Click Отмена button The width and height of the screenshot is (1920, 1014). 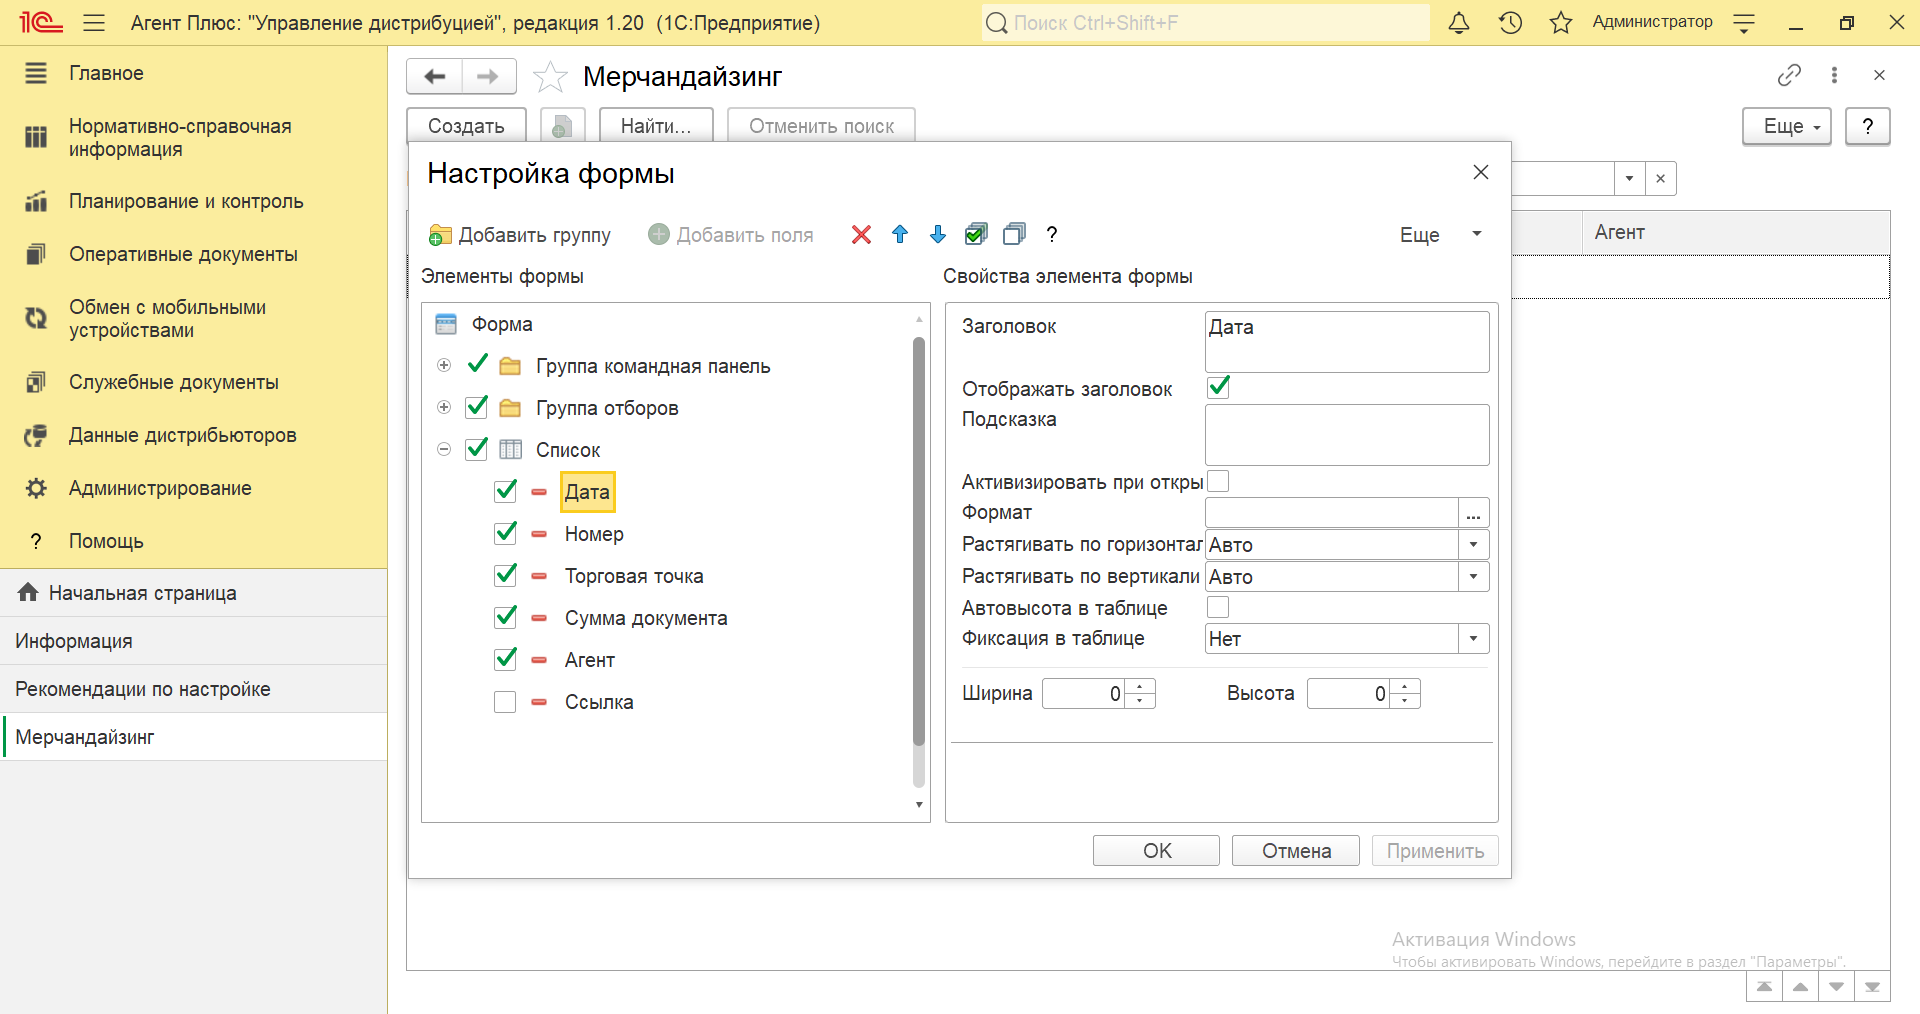(x=1296, y=851)
